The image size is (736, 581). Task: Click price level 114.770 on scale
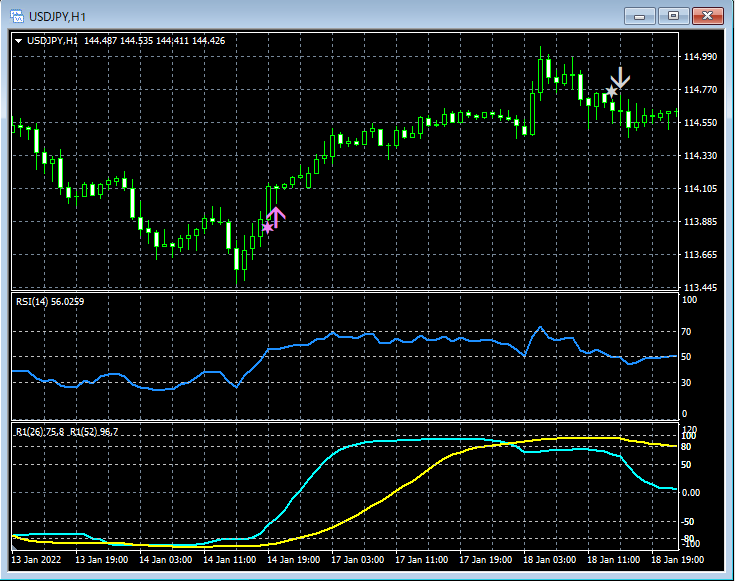(700, 90)
